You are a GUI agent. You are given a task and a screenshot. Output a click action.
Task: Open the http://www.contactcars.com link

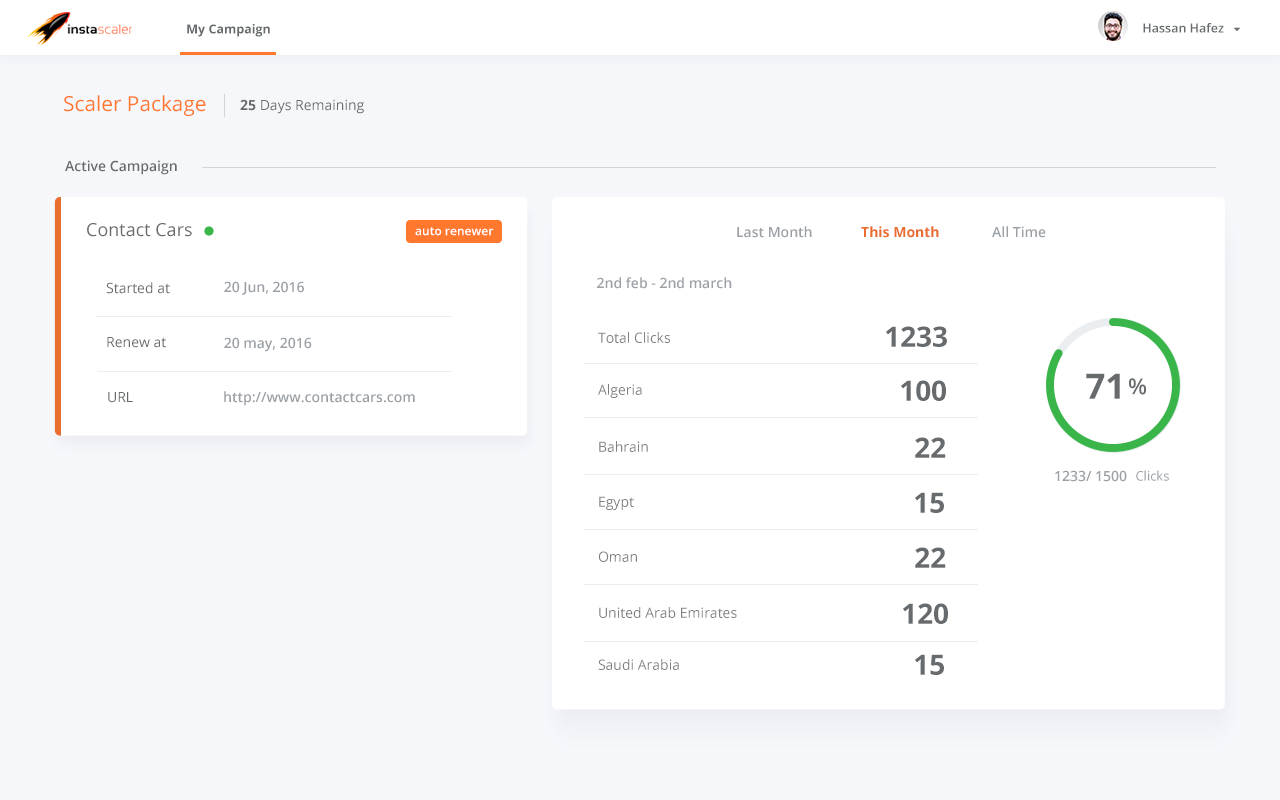(x=319, y=397)
